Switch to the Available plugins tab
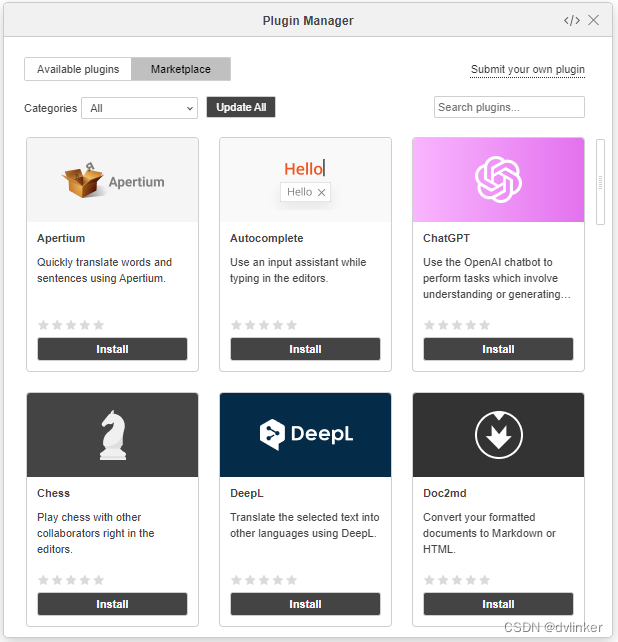Screen dimensions: 618x642 pyautogui.click(x=78, y=69)
